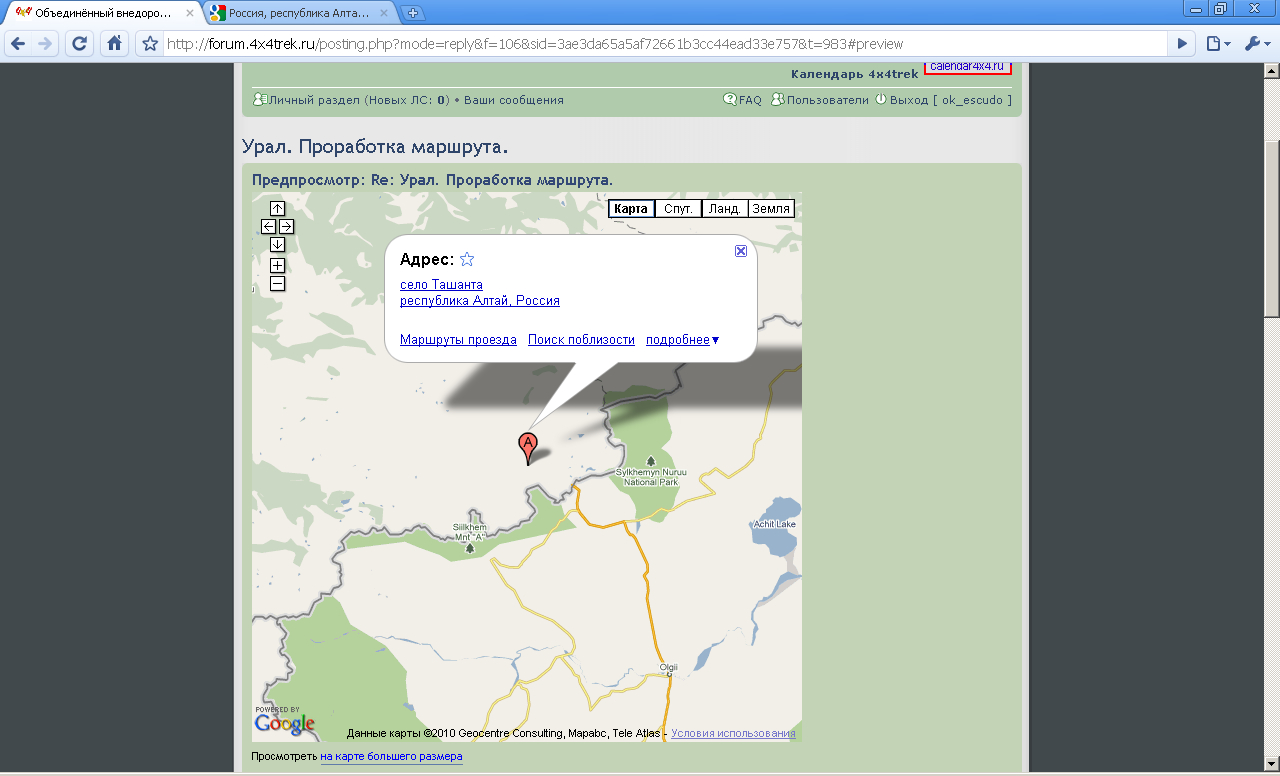Switch map to Ланд. terrain view

click(724, 209)
